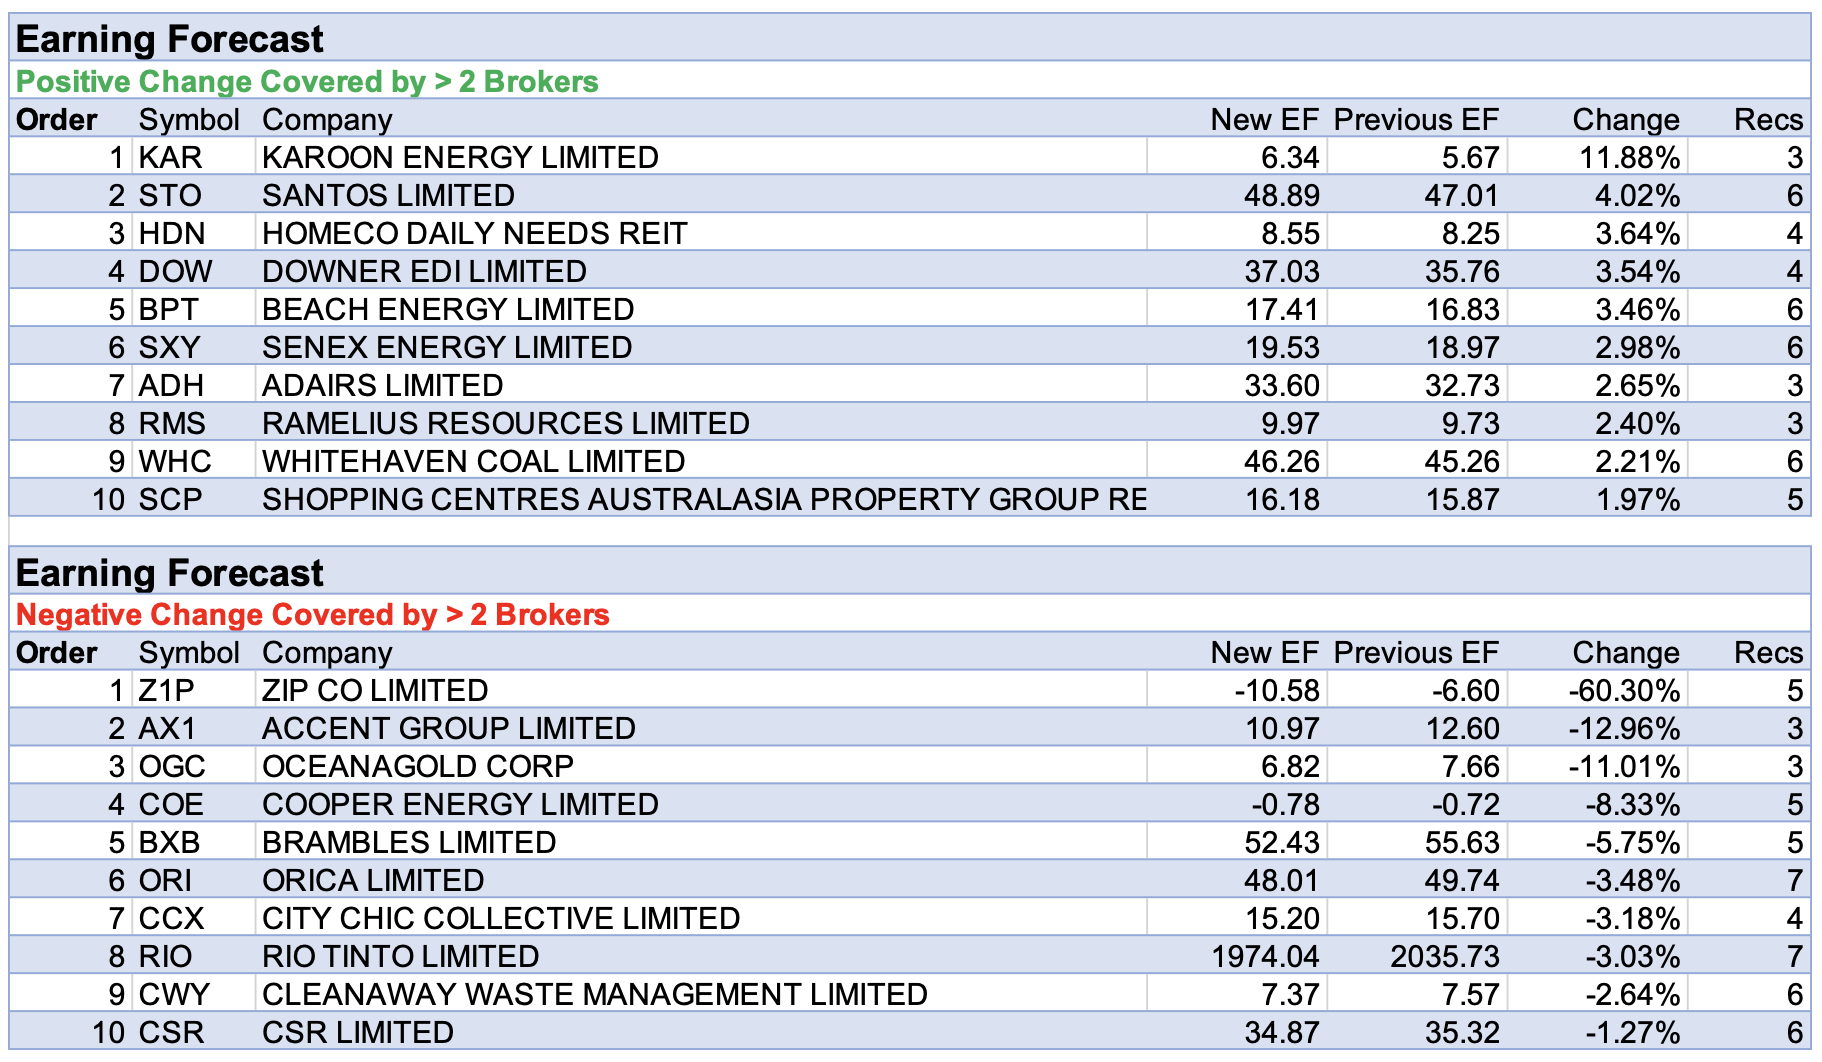Select the BPT symbol cell
The height and width of the screenshot is (1062, 1822).
pos(168,309)
